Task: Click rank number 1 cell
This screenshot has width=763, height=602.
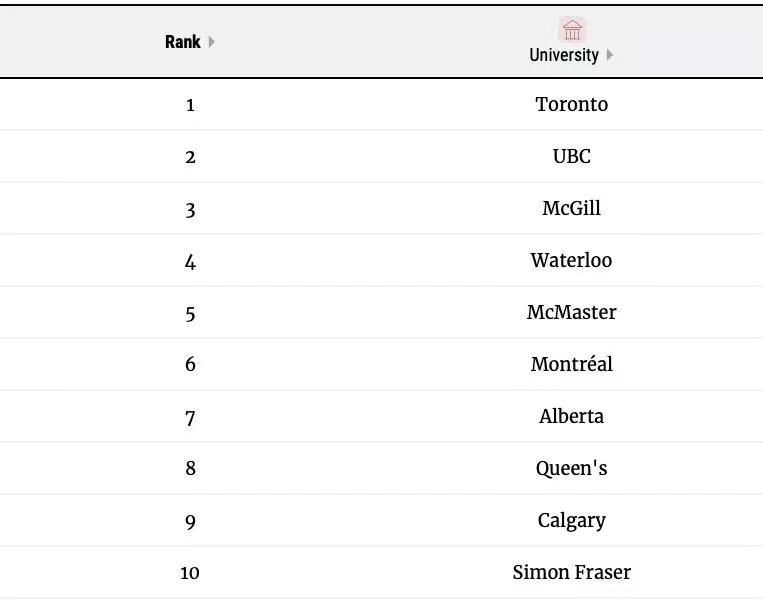Action: pyautogui.click(x=190, y=105)
